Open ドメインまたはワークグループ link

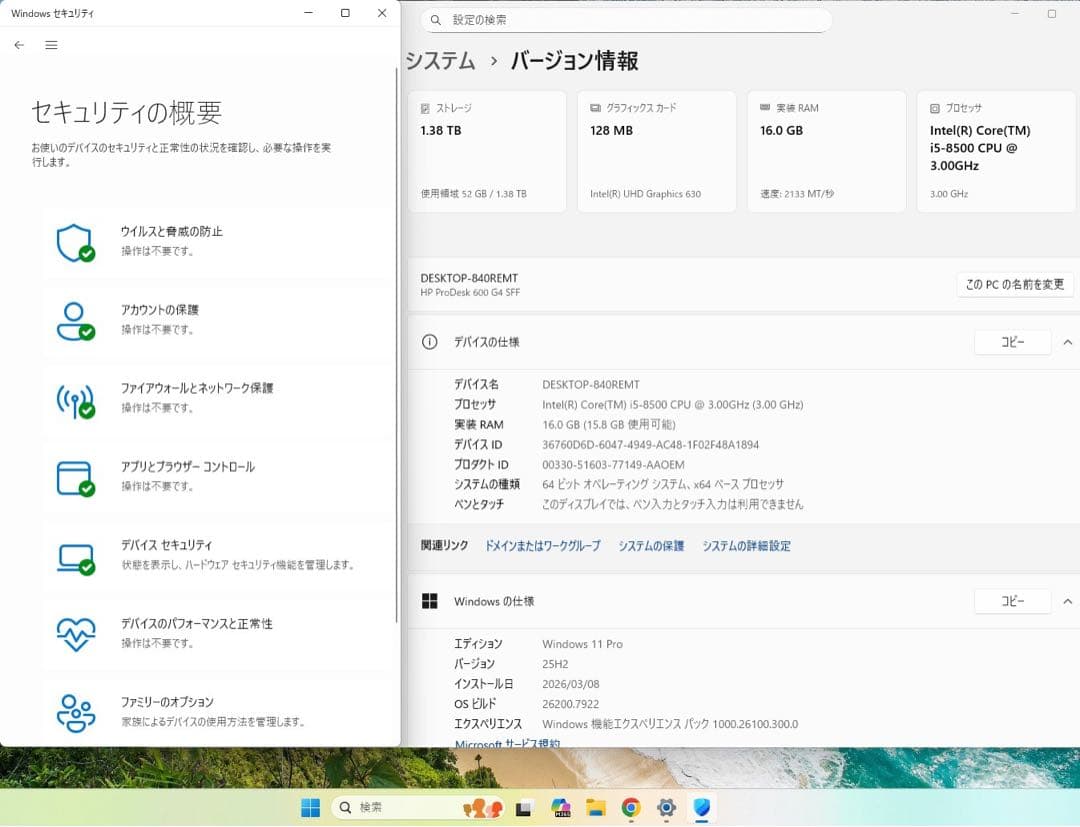click(x=543, y=545)
